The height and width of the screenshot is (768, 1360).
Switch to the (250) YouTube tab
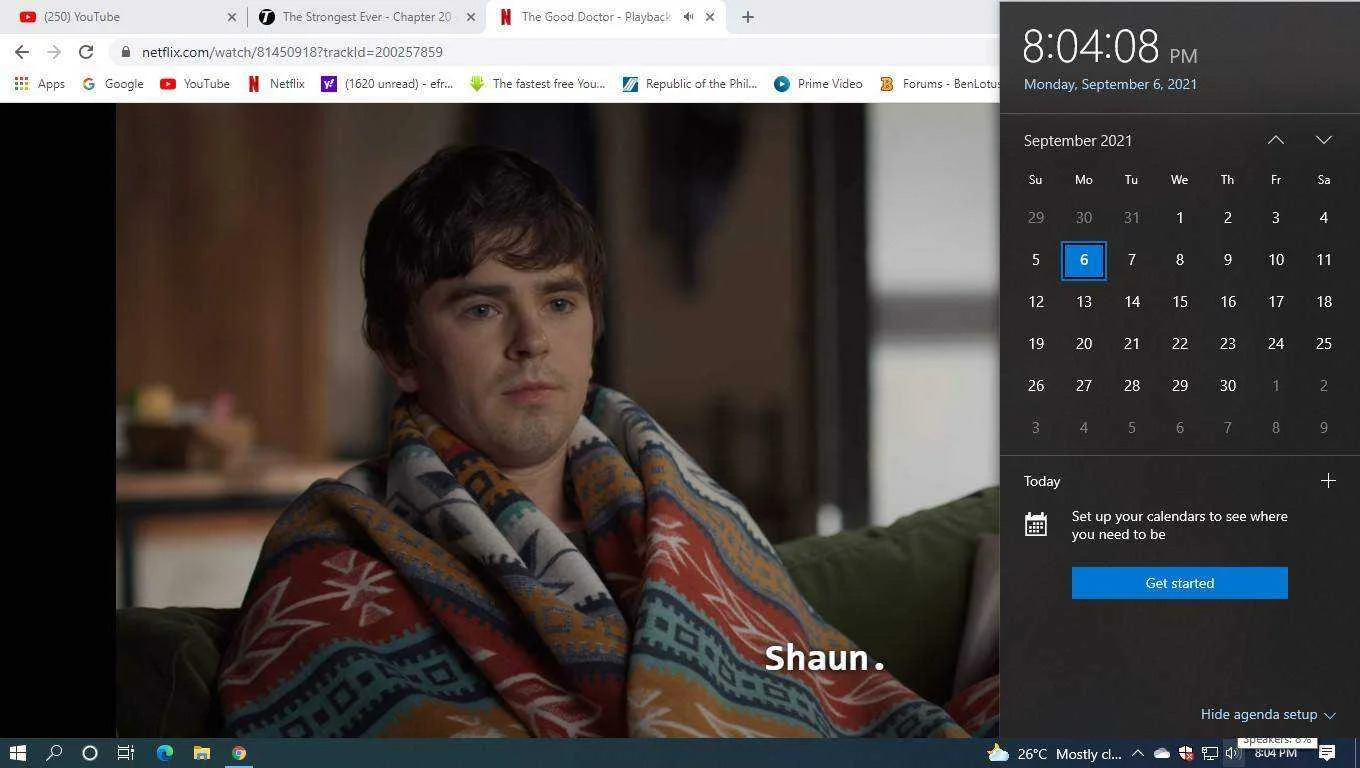click(x=127, y=17)
